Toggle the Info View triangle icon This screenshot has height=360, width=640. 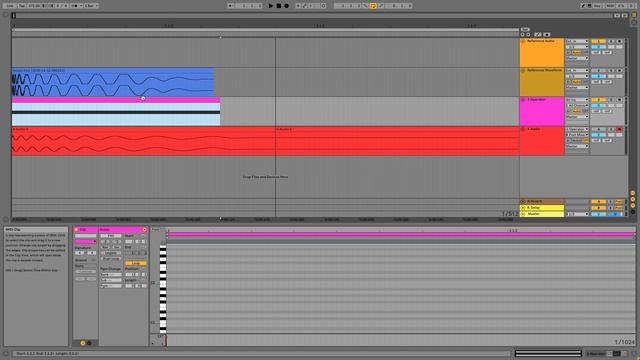point(6,354)
